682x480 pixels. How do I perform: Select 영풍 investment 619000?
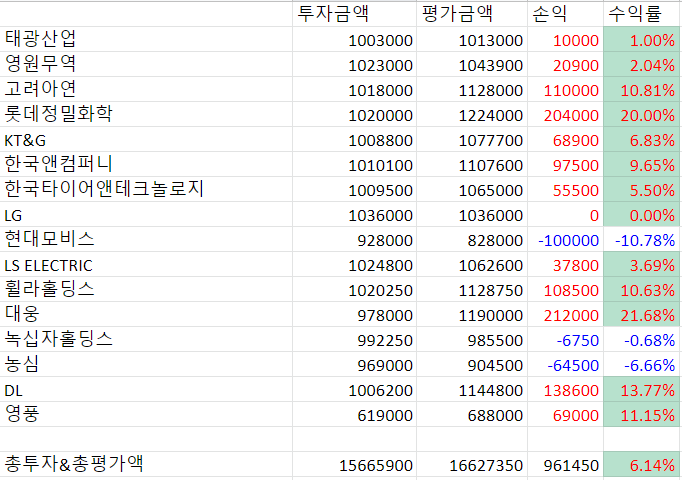point(354,414)
